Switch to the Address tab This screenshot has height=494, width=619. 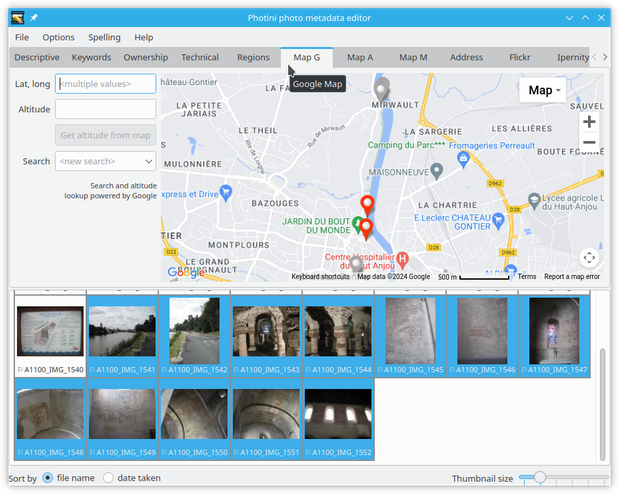pos(466,57)
